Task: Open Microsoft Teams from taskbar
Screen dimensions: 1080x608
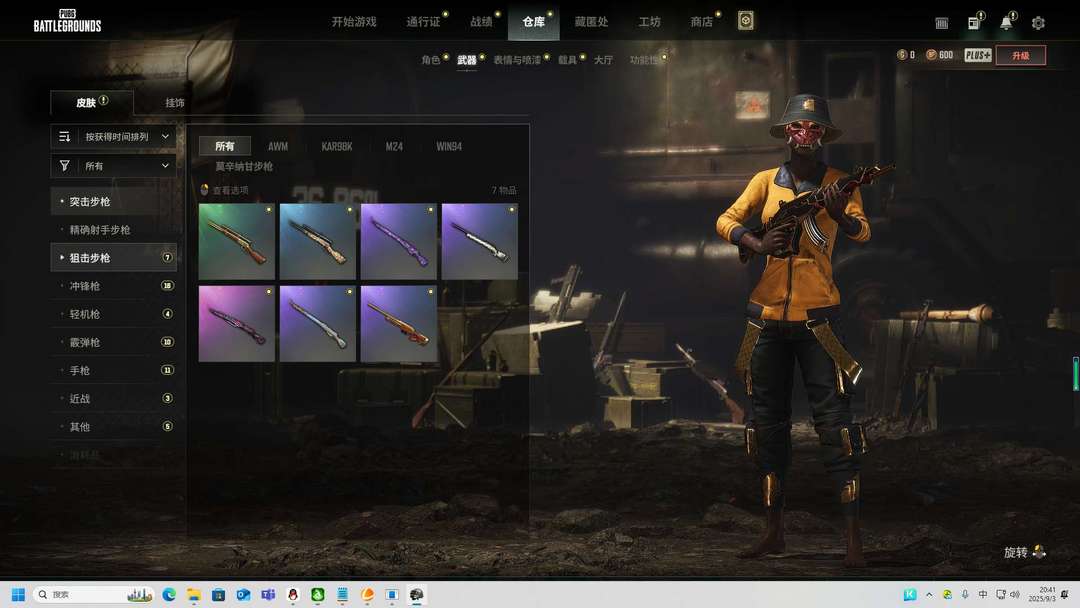Action: pyautogui.click(x=268, y=594)
